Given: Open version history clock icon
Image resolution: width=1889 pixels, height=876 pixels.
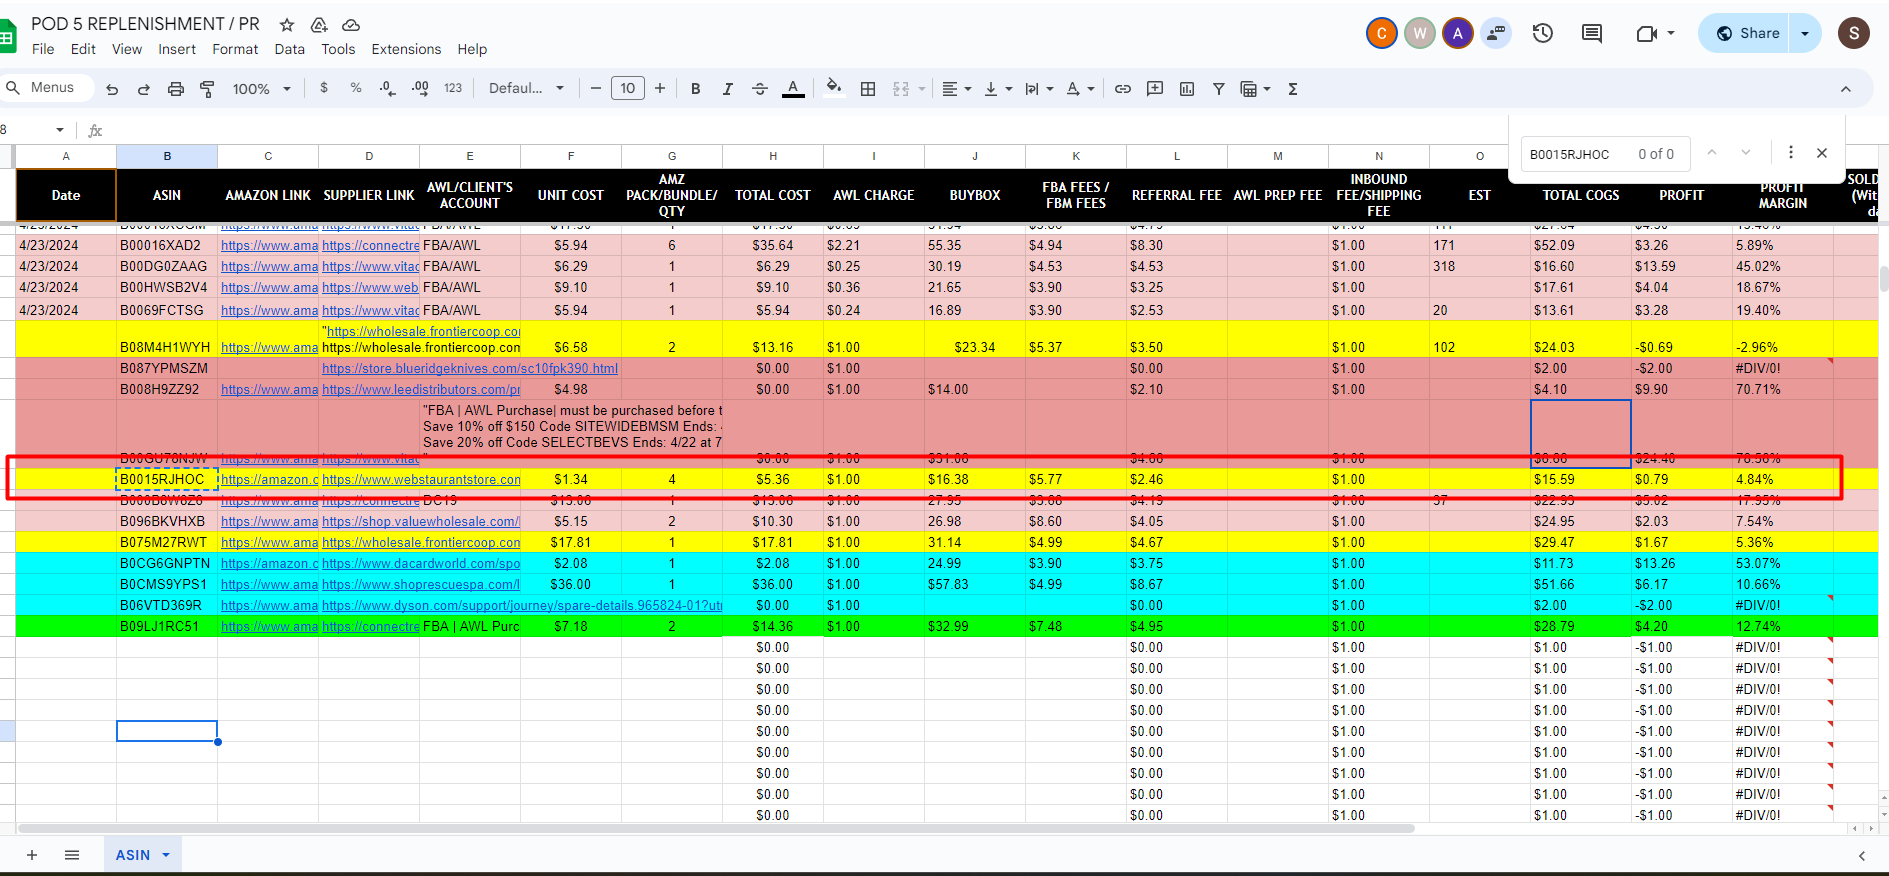Looking at the screenshot, I should click(x=1543, y=33).
